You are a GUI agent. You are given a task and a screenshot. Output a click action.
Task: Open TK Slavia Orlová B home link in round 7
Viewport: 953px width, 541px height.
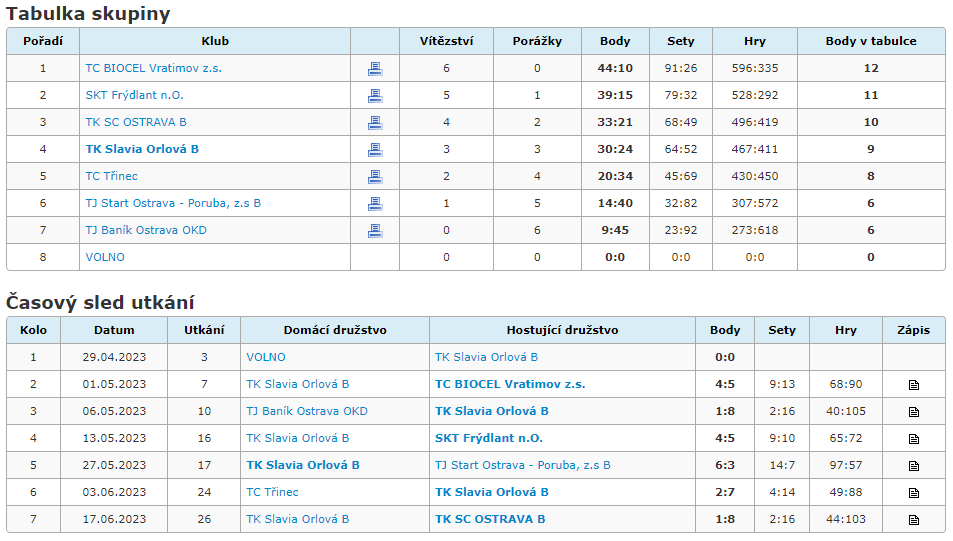coord(297,519)
